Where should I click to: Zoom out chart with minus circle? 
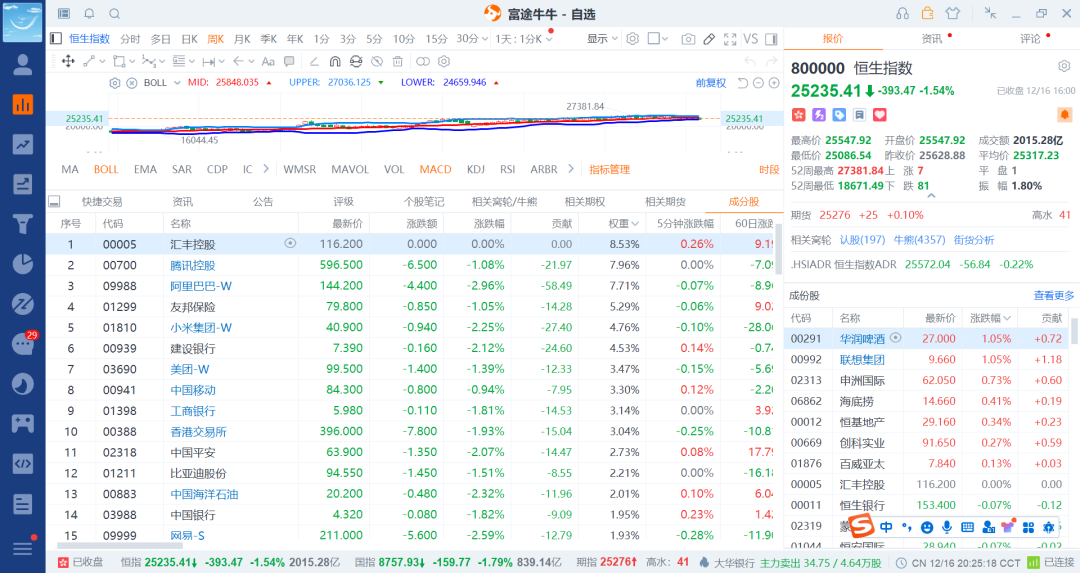tap(758, 83)
